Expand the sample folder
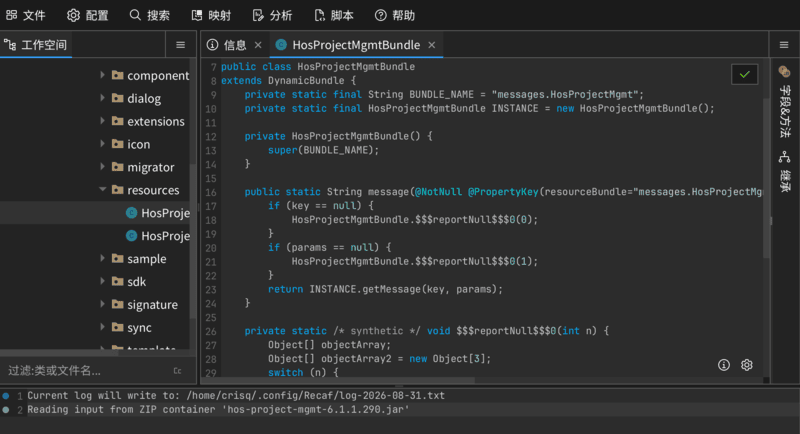This screenshot has height=434, width=800. (103, 259)
